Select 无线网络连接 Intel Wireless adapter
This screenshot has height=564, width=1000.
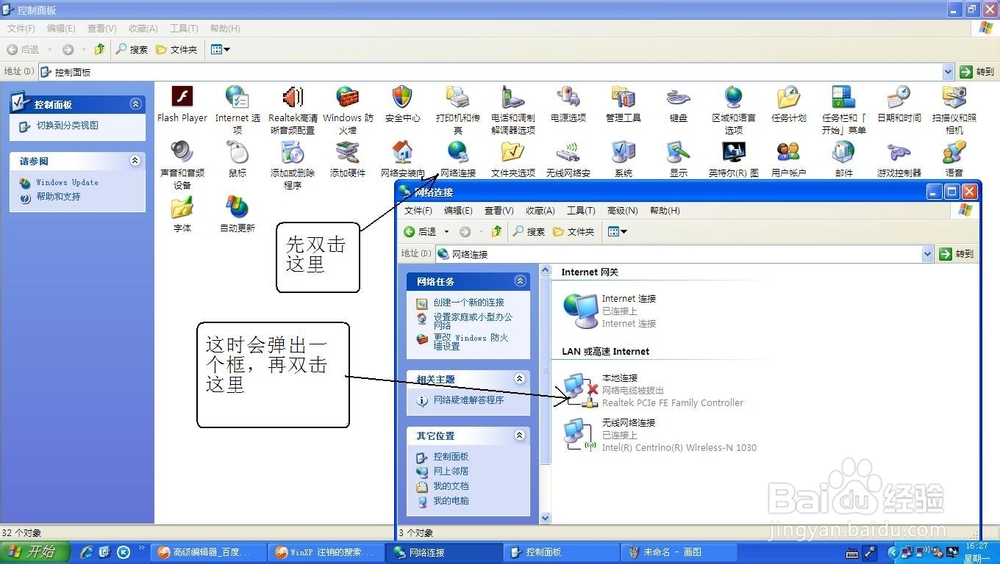pyautogui.click(x=660, y=434)
